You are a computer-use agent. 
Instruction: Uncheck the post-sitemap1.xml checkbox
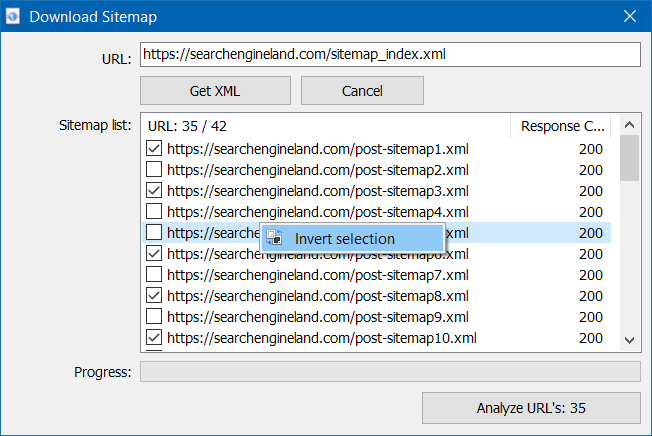point(154,148)
